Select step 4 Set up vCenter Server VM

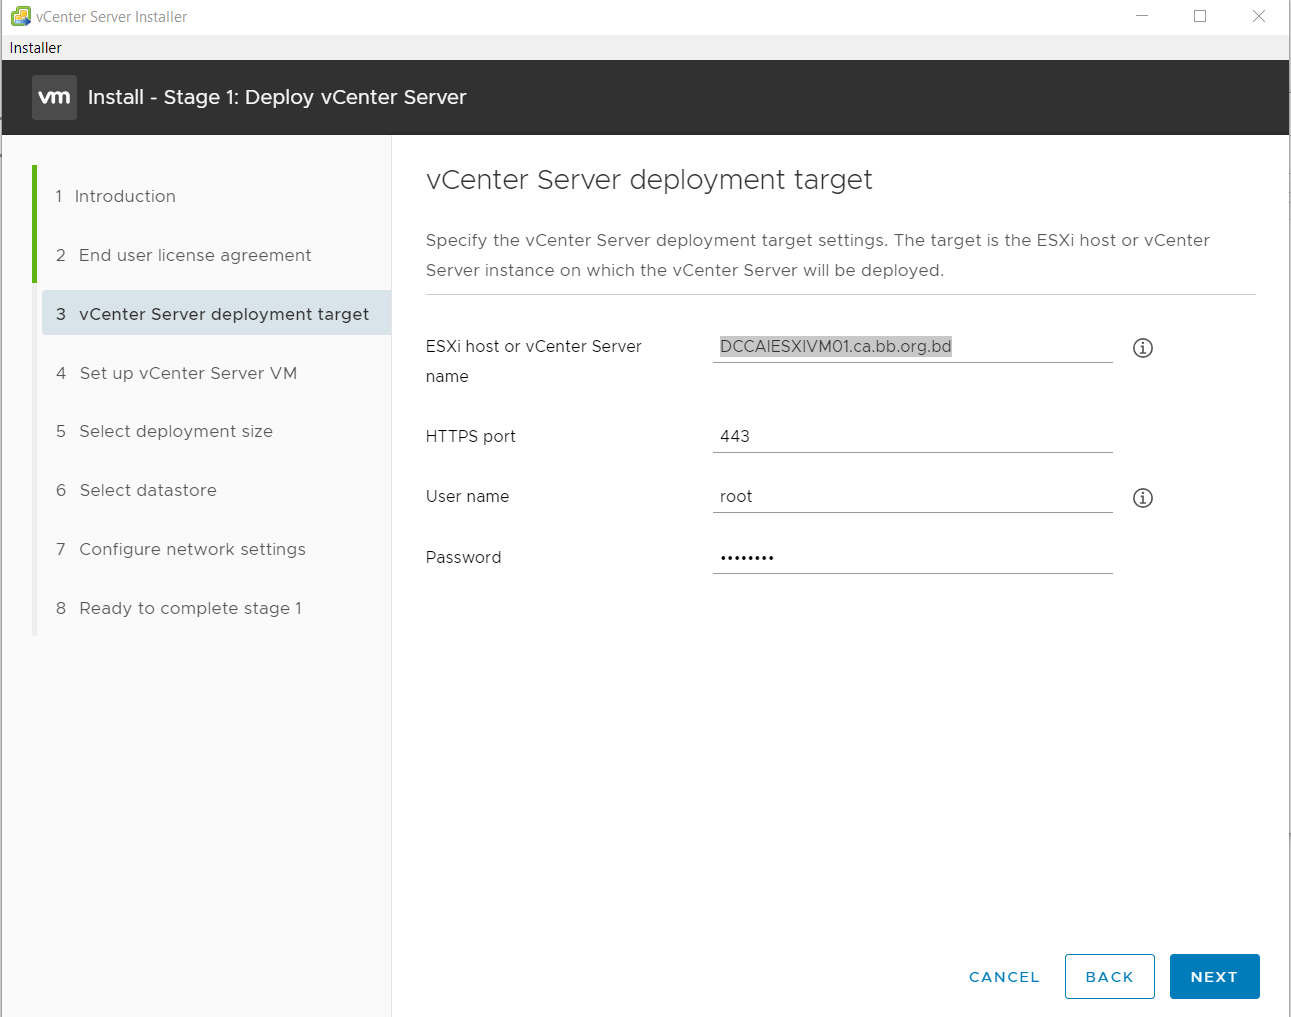(x=176, y=373)
